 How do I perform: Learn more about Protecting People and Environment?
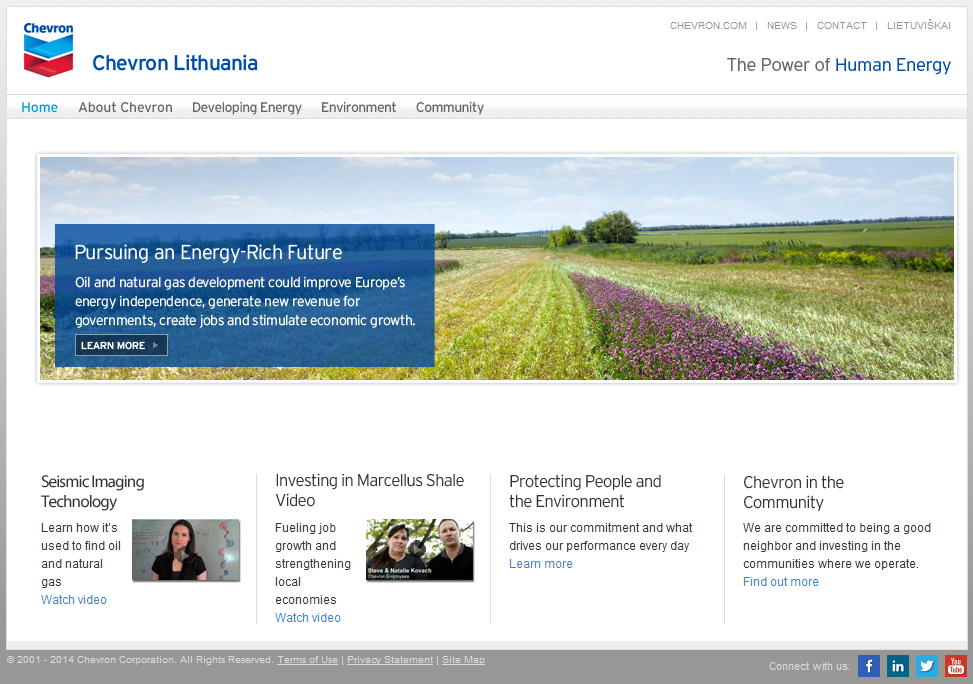[x=540, y=564]
